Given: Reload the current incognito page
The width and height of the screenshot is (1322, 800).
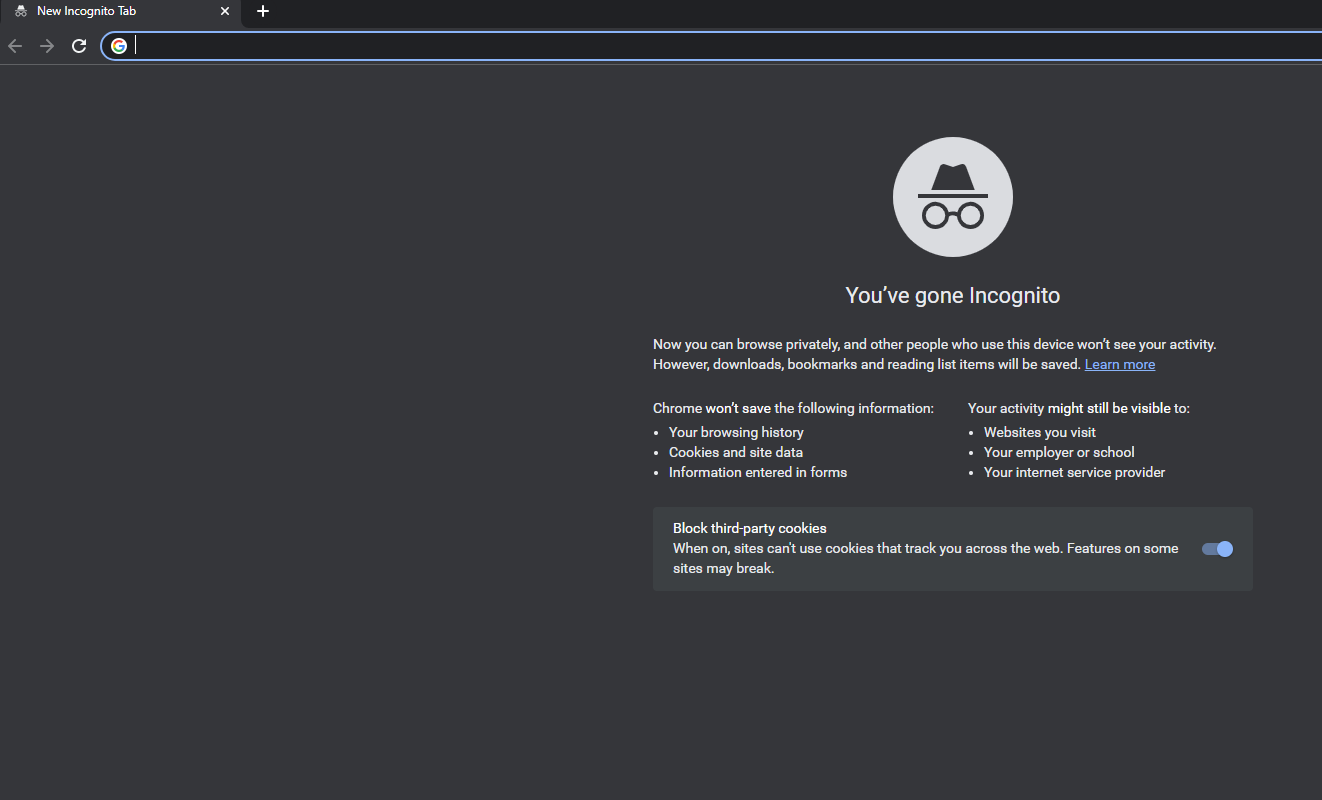Looking at the screenshot, I should tap(79, 45).
